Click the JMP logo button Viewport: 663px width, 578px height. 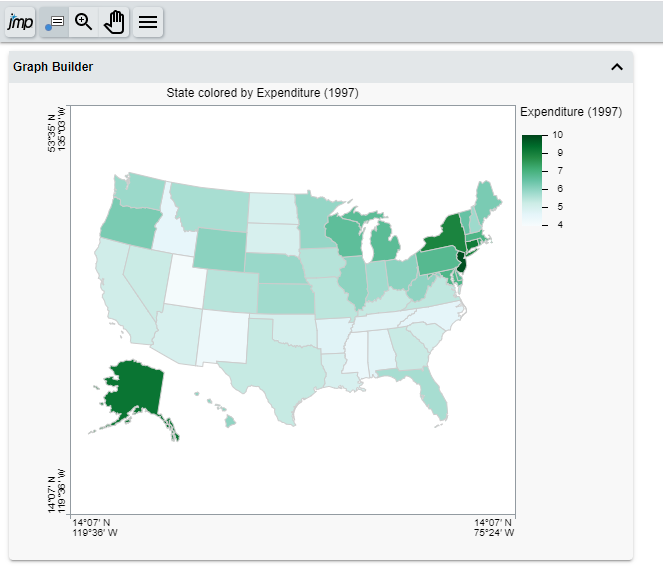click(x=20, y=22)
